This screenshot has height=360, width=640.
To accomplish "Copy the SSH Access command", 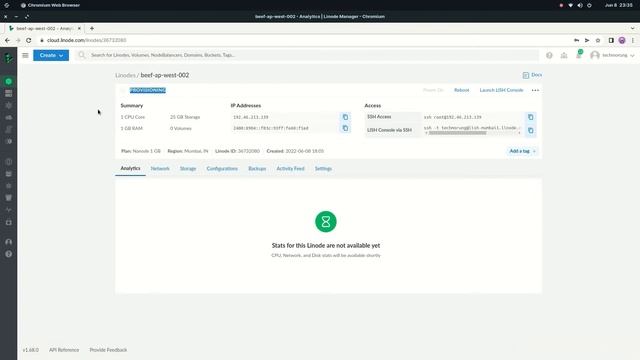I will (x=531, y=117).
